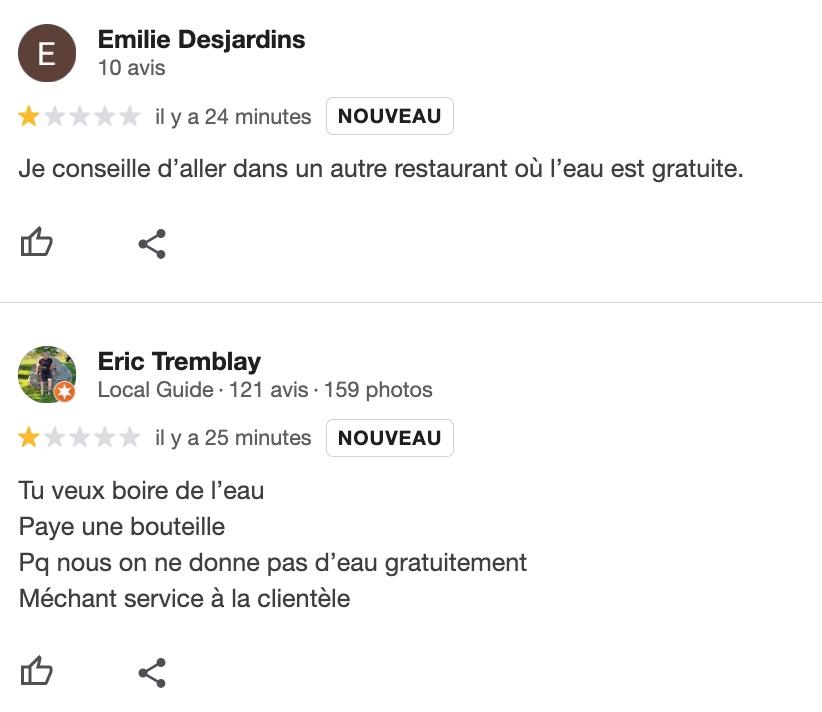Click 'Local Guide · 121 avis · 159 photos'
Image resolution: width=822 pixels, height=712 pixels.
click(265, 390)
